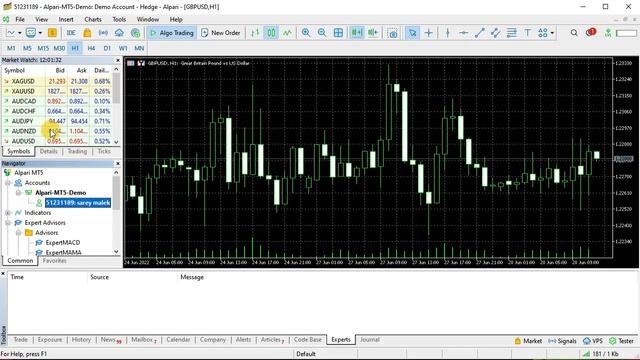Toggle Algo Trading

tap(171, 33)
